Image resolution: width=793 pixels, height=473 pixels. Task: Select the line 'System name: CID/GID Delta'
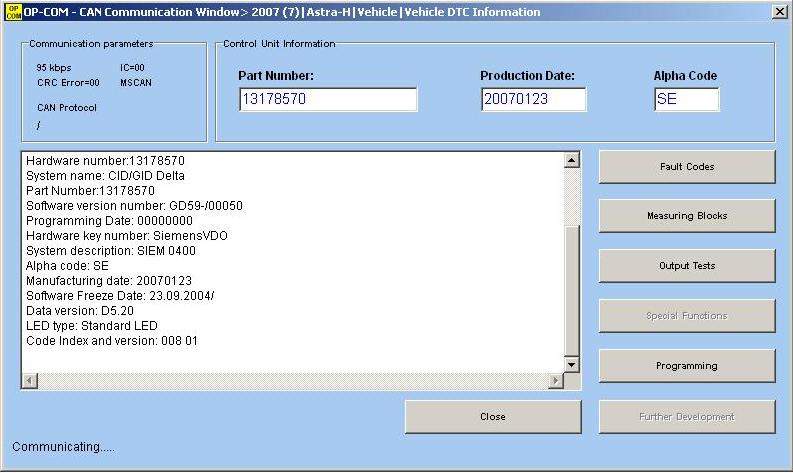[x=105, y=176]
